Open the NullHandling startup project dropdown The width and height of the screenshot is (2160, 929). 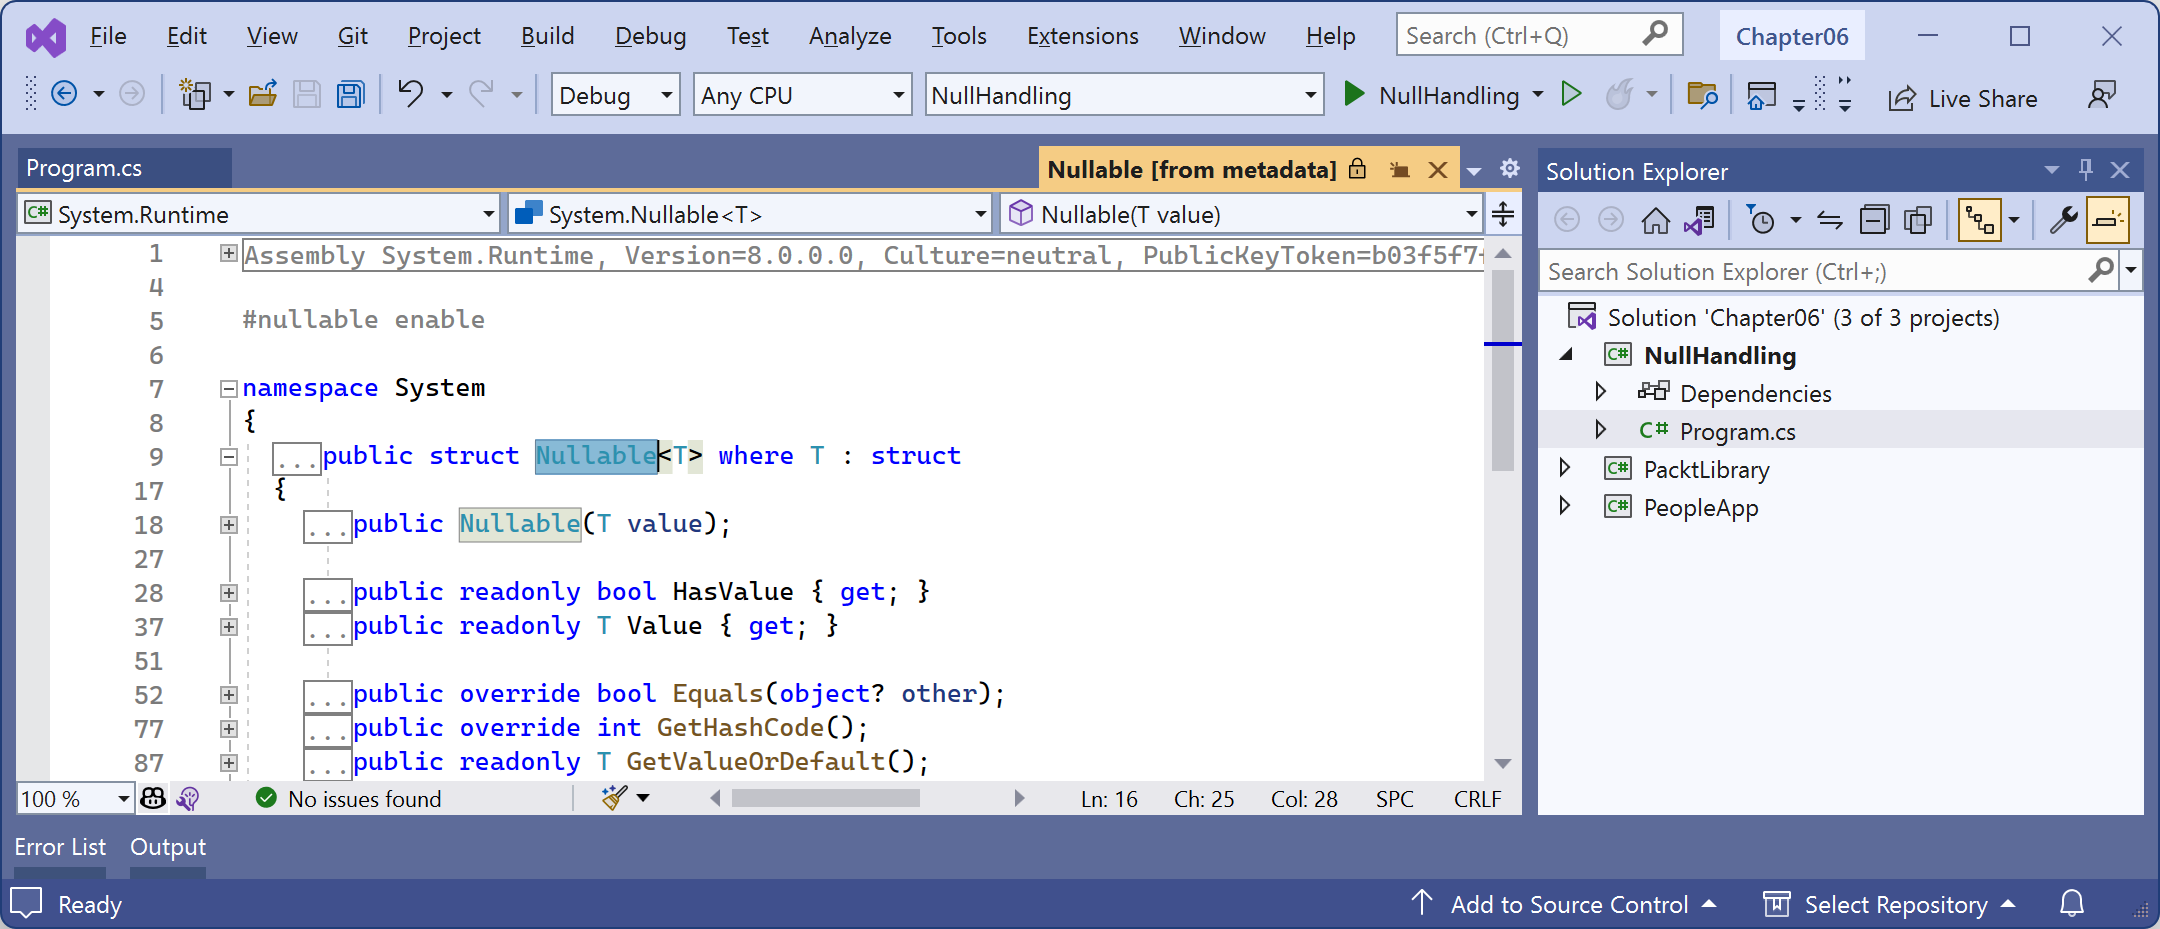click(1125, 95)
